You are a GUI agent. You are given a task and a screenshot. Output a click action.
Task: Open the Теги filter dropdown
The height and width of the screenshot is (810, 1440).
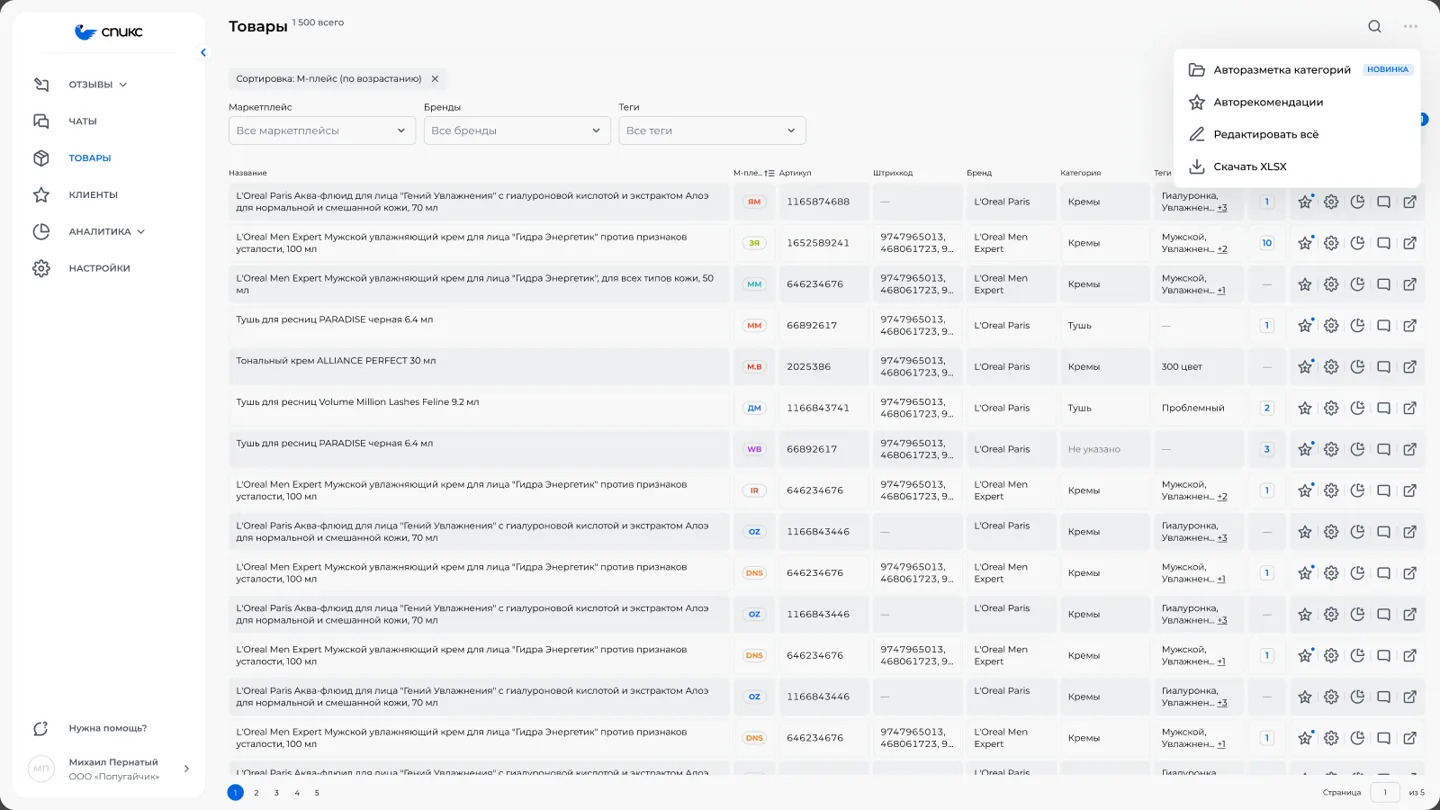pyautogui.click(x=712, y=130)
